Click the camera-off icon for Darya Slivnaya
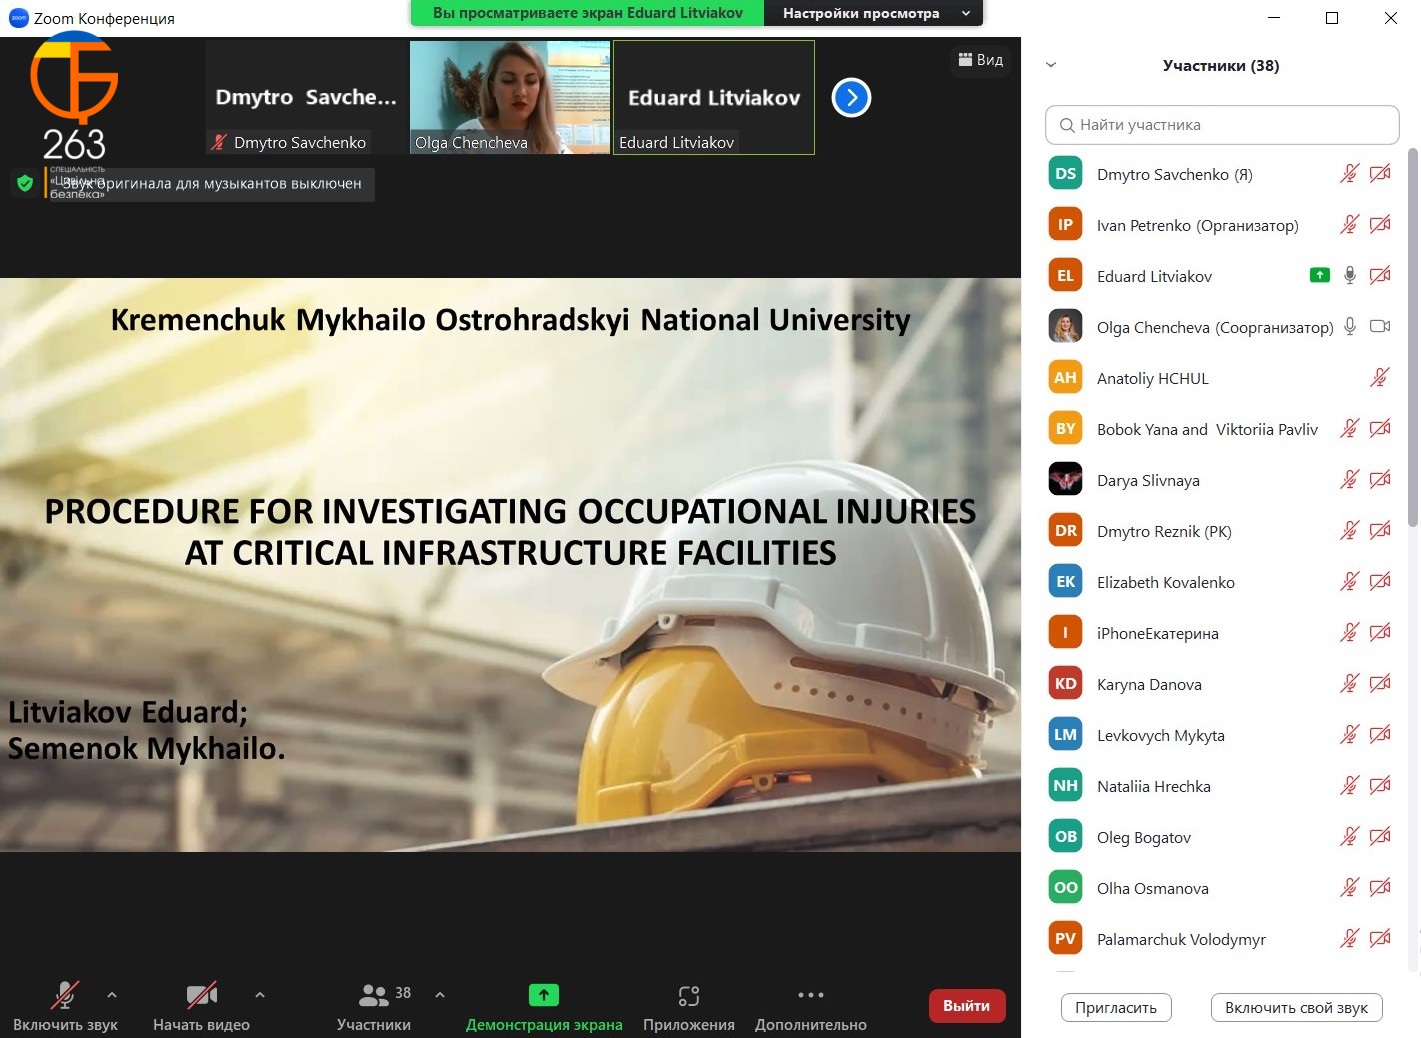This screenshot has height=1038, width=1421. click(x=1380, y=480)
